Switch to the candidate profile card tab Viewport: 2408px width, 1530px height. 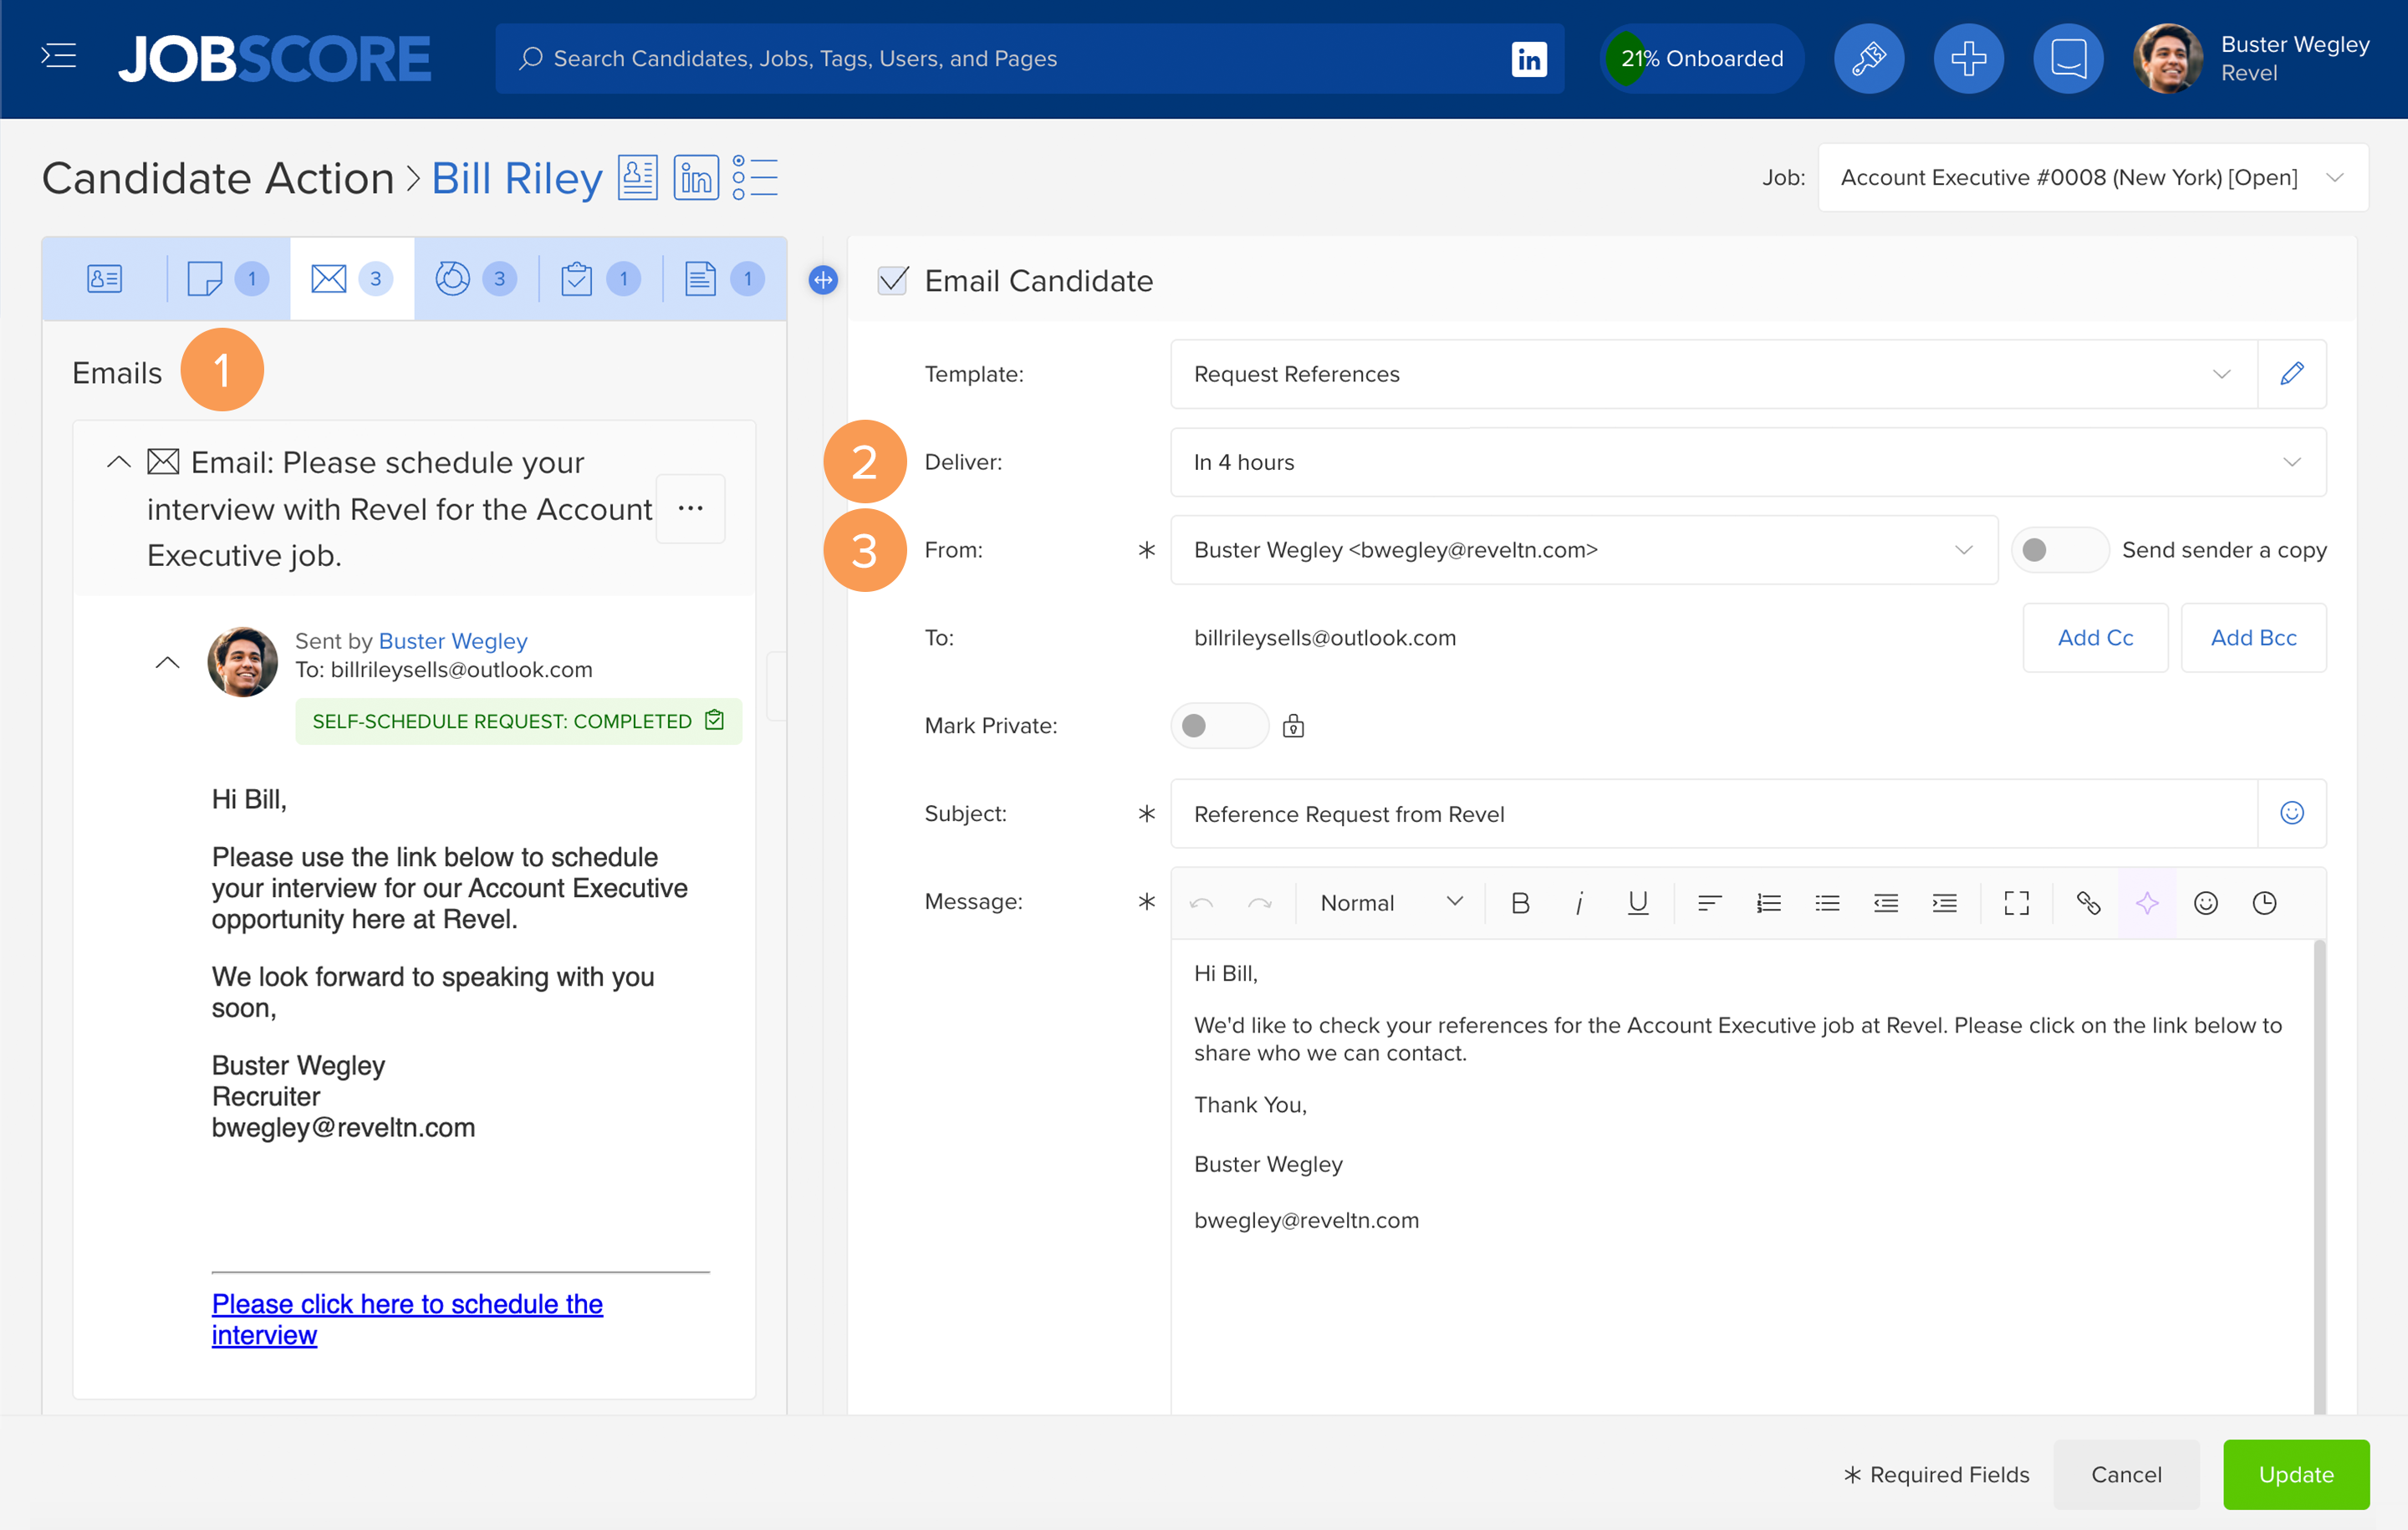[x=104, y=279]
